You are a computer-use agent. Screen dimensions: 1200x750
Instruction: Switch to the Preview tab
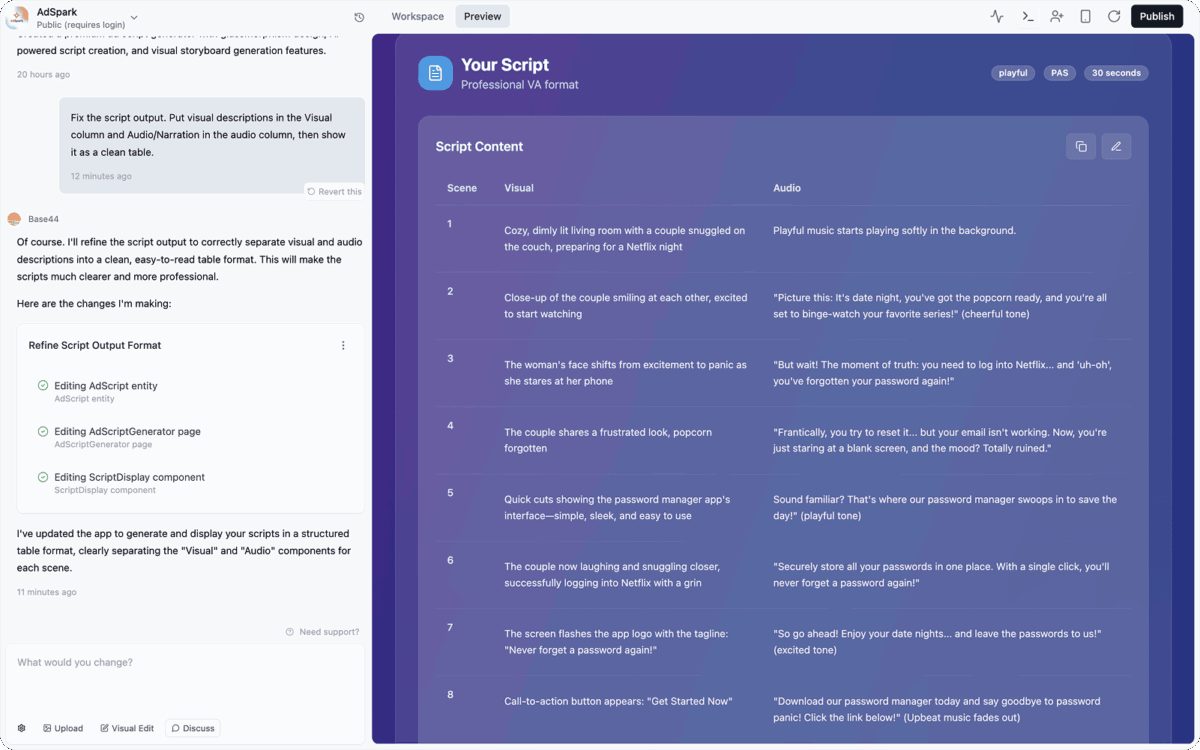point(482,16)
